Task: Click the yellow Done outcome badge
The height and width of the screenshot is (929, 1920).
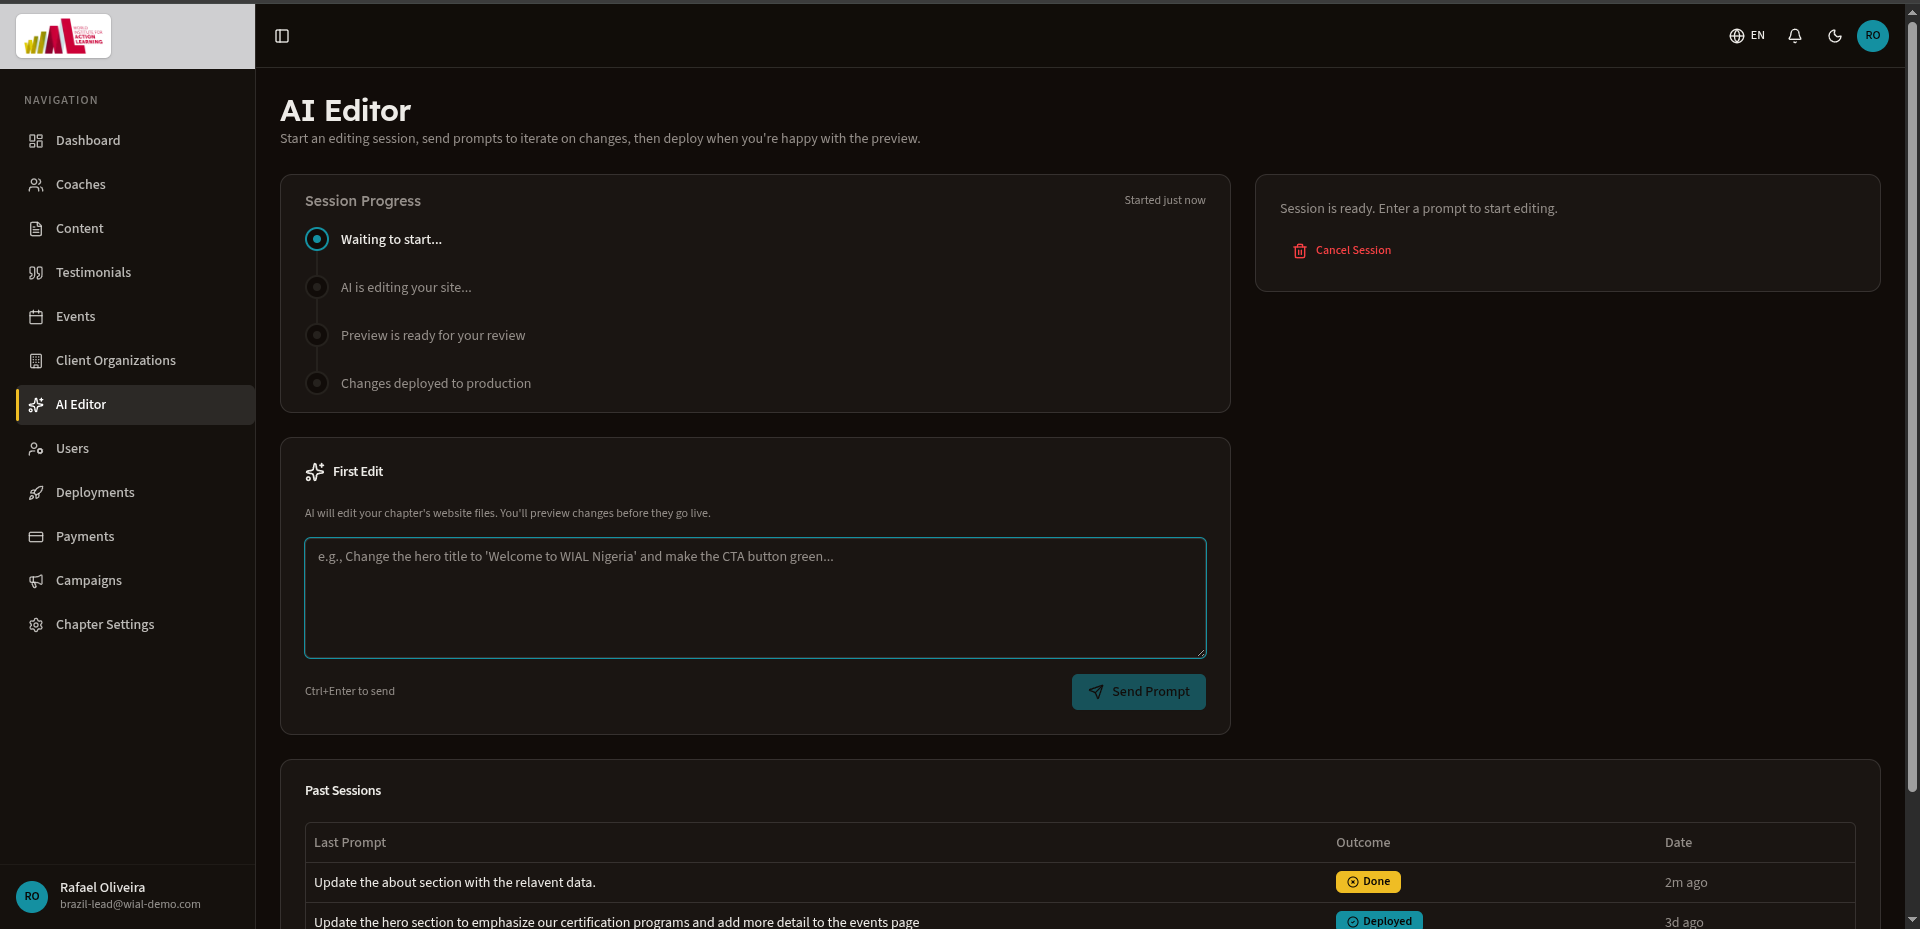Action: click(1368, 882)
